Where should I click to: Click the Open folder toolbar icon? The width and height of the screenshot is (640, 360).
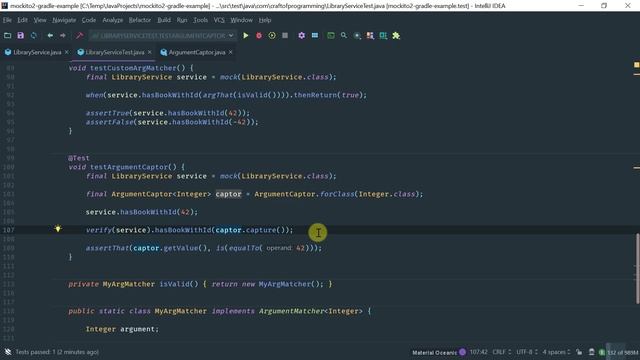[x=7, y=36]
